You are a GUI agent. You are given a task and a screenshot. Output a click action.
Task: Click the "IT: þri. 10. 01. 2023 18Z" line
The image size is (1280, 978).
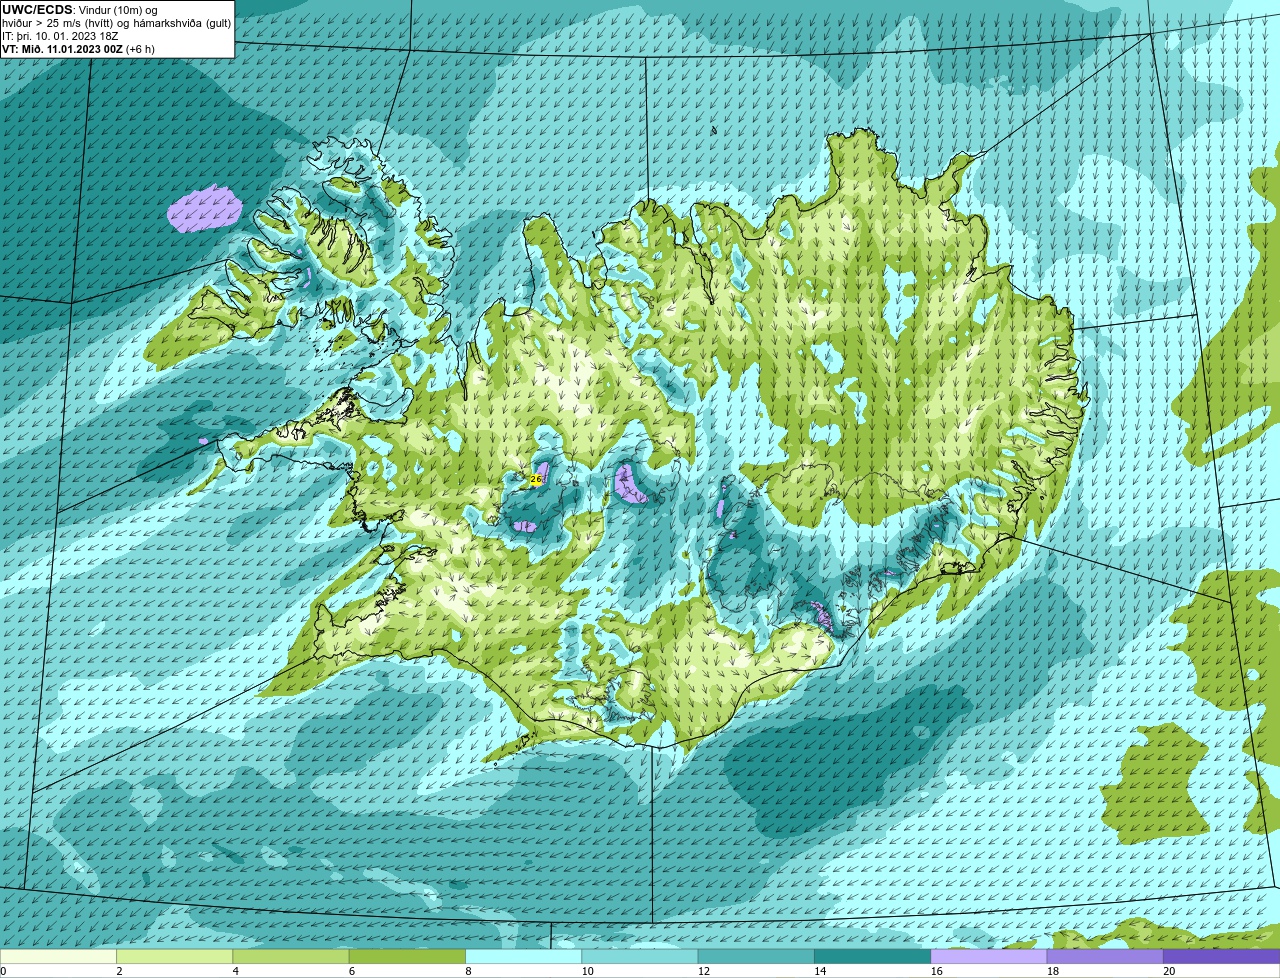[60, 36]
